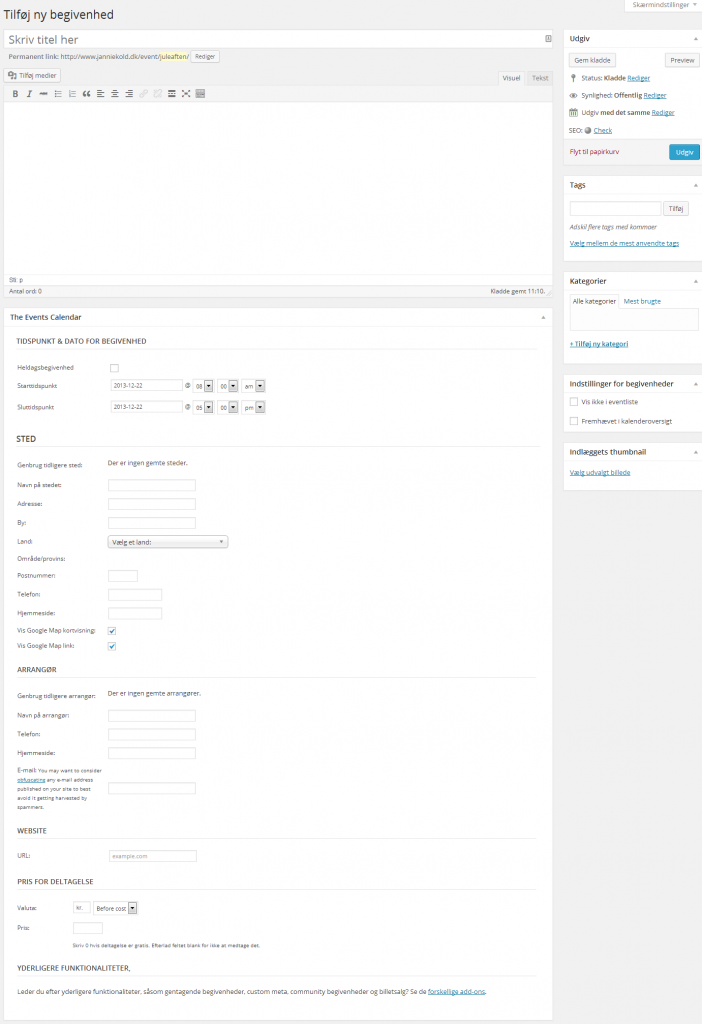Screen dimensions: 702x1024
Task: Uncheck Vis Google Map kortvisning
Action: [x=112, y=631]
